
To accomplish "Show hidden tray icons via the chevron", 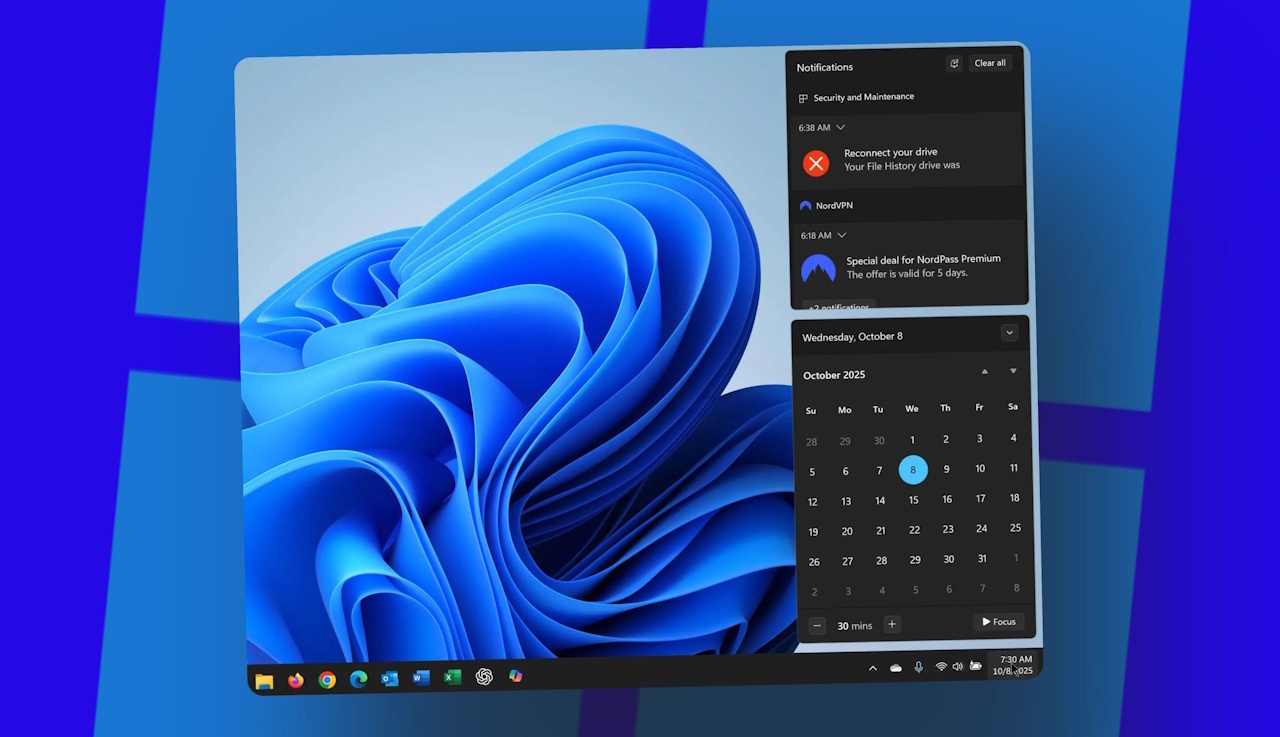I will tap(872, 666).
